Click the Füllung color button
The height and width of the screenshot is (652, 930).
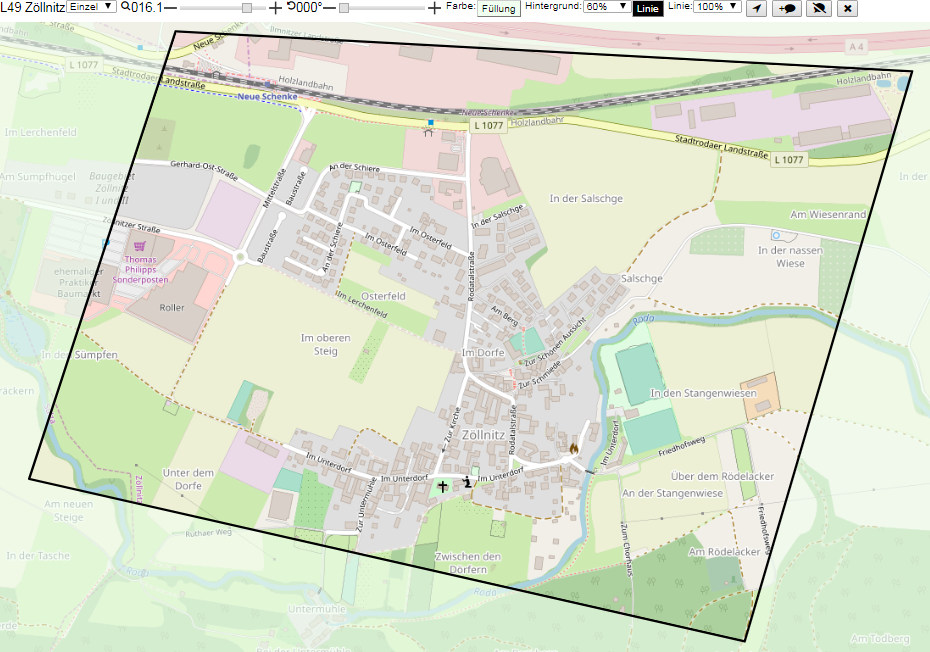pos(499,8)
